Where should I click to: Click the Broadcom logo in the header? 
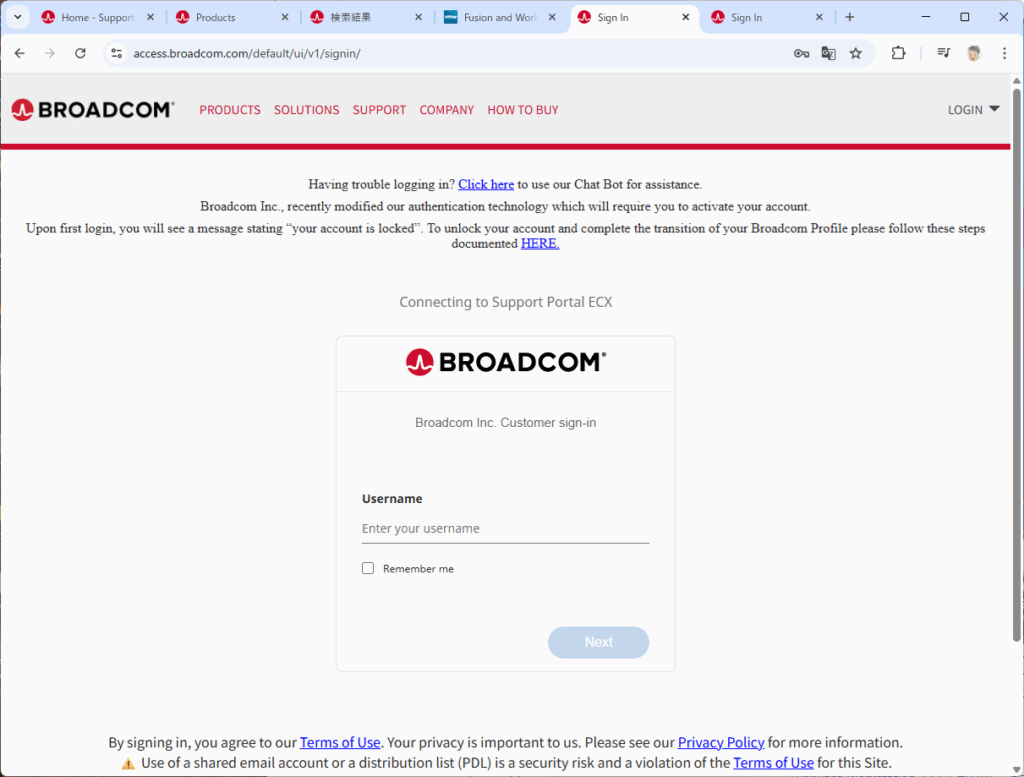93,110
